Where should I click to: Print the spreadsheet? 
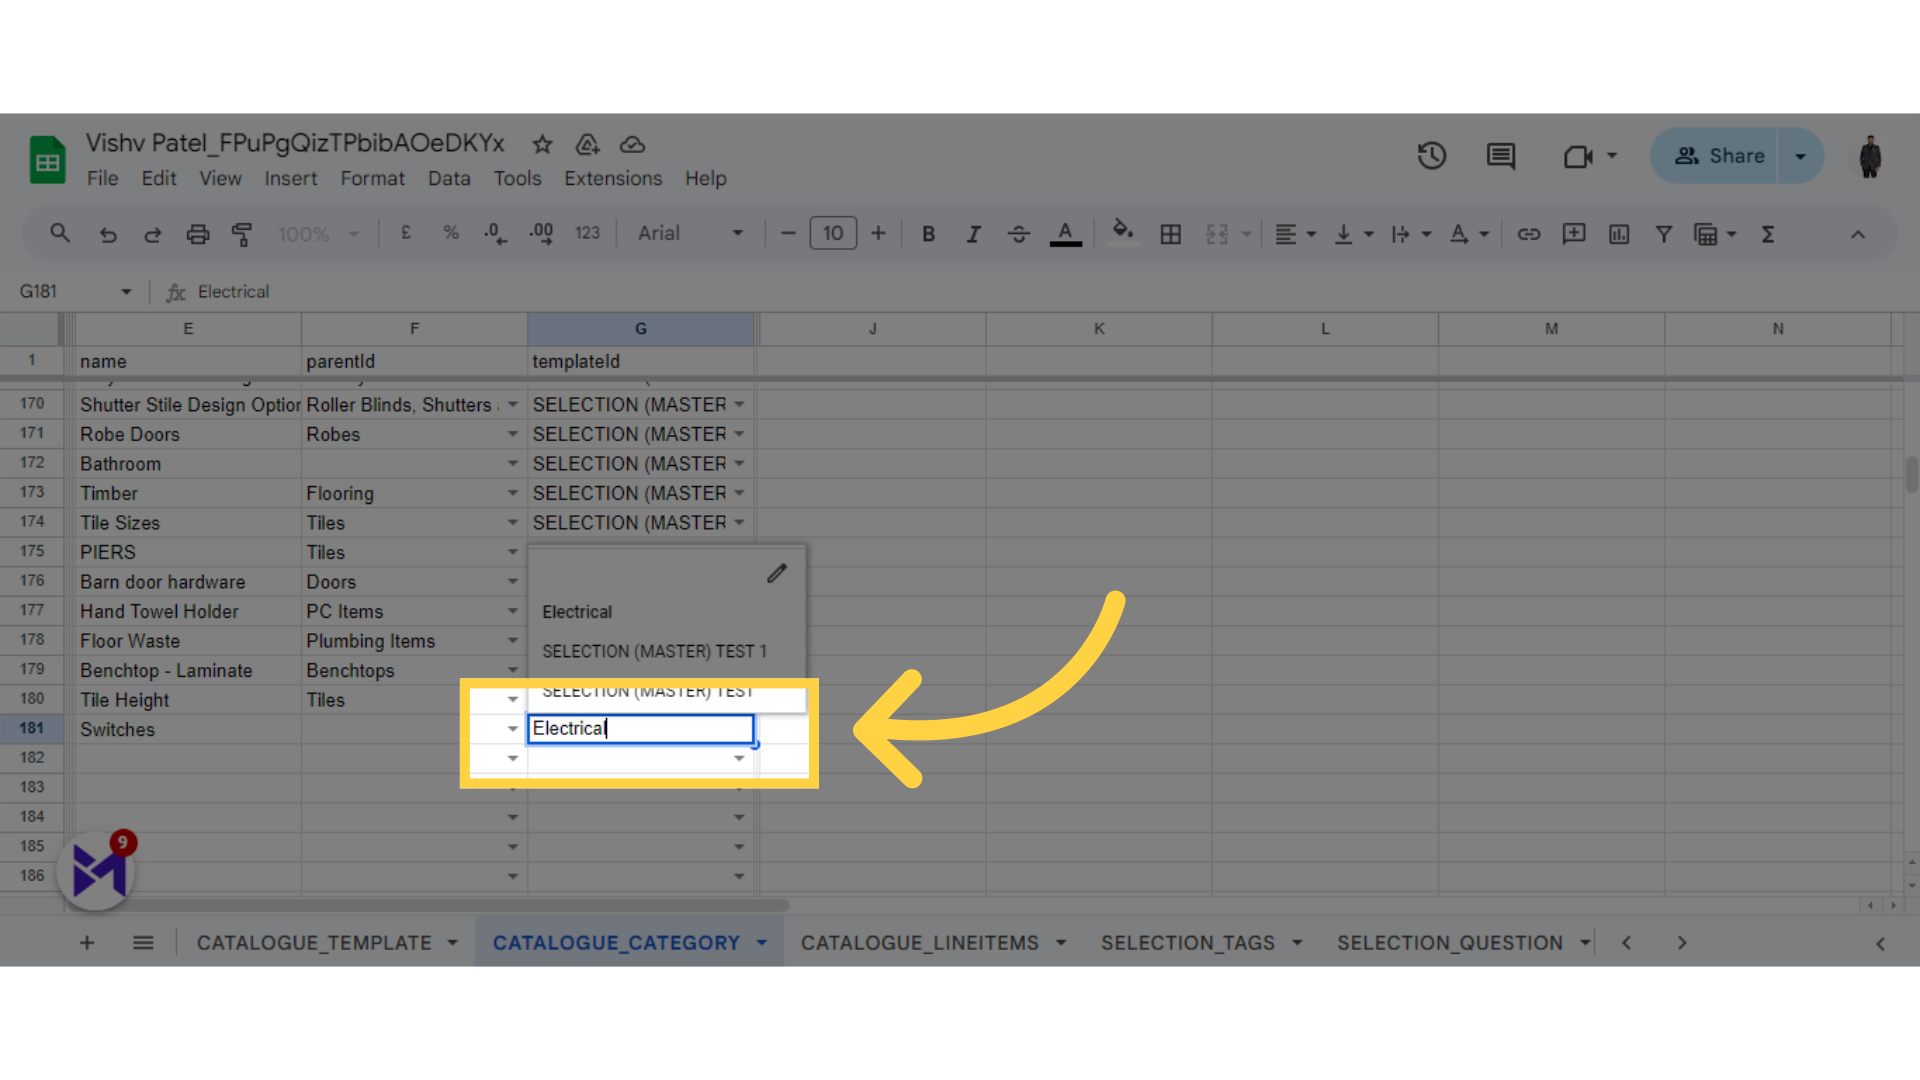(198, 234)
